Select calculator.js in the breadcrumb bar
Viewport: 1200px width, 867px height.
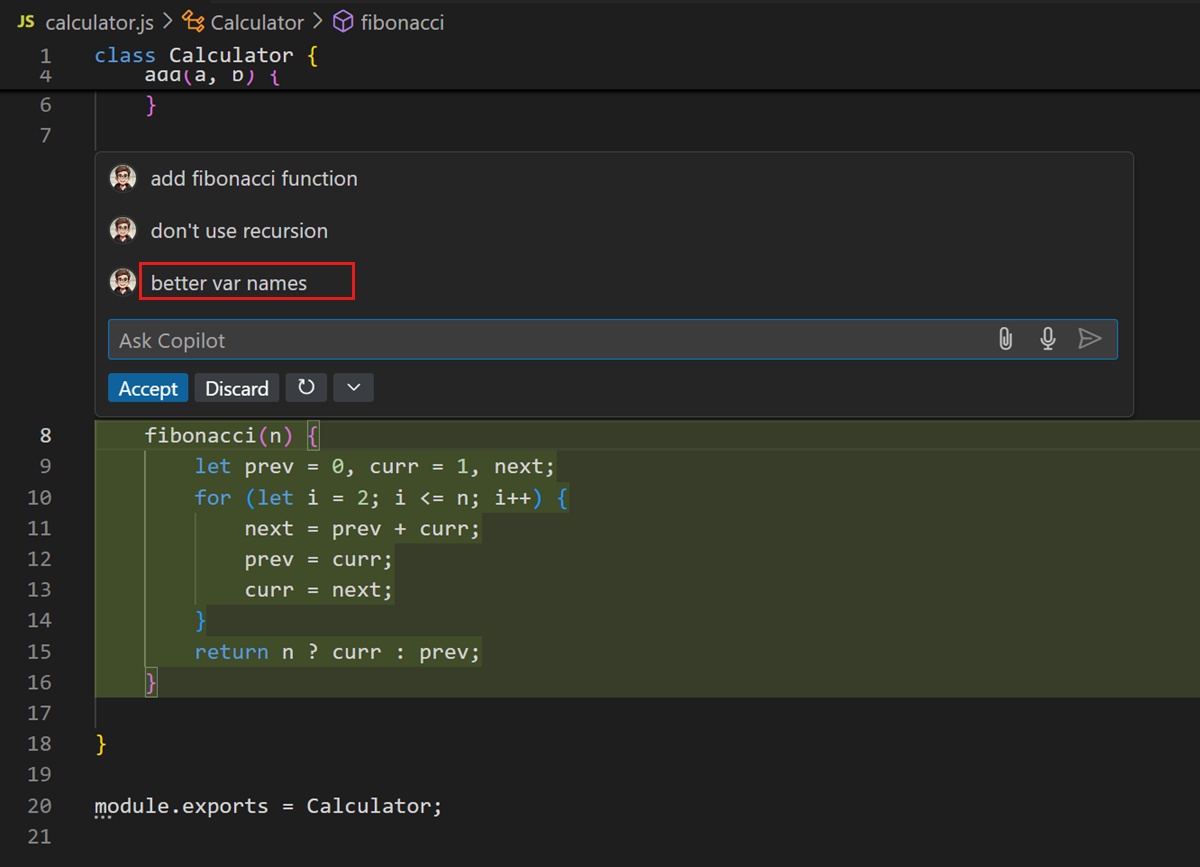coord(98,21)
